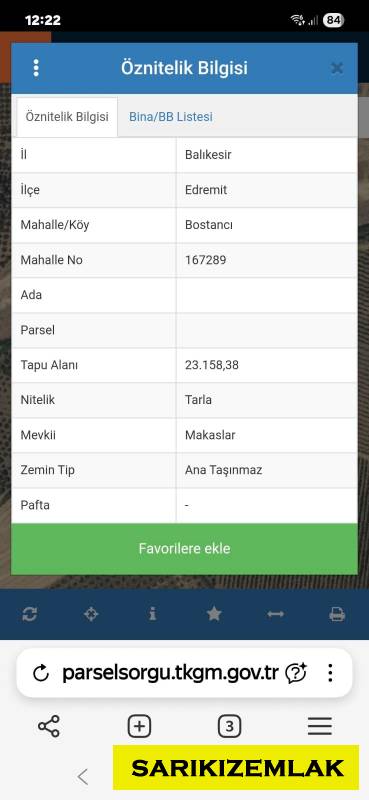Close the Öznitelik Bilgisi panel
Viewport: 369px width, 800px height.
coord(336,68)
